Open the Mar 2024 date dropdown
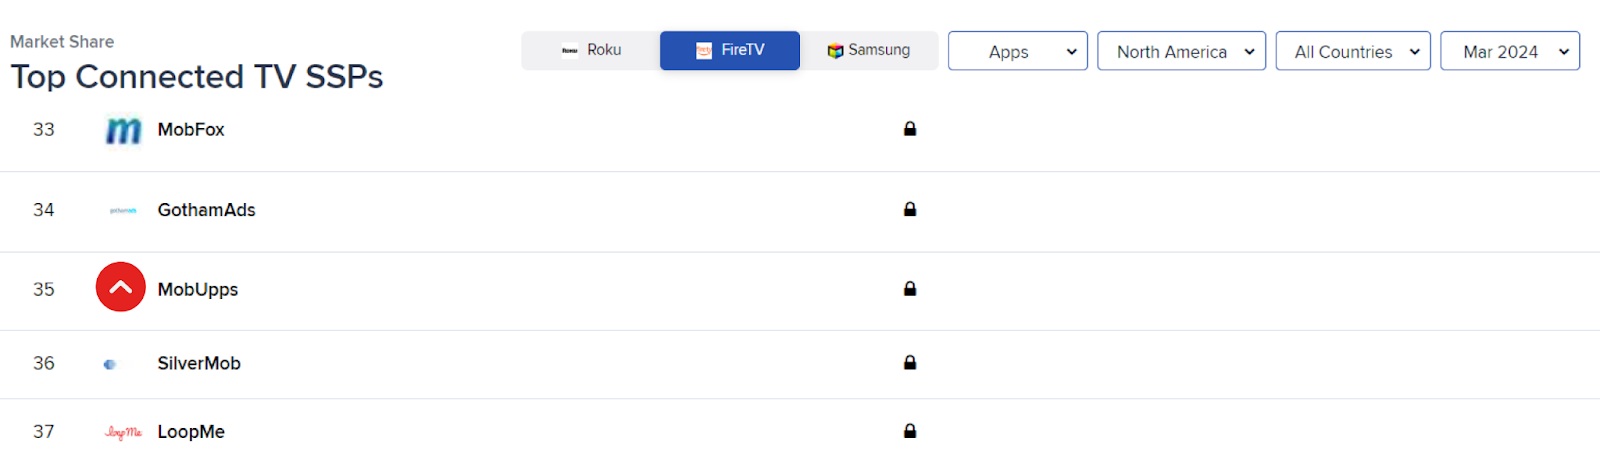1600x463 pixels. pos(1510,51)
